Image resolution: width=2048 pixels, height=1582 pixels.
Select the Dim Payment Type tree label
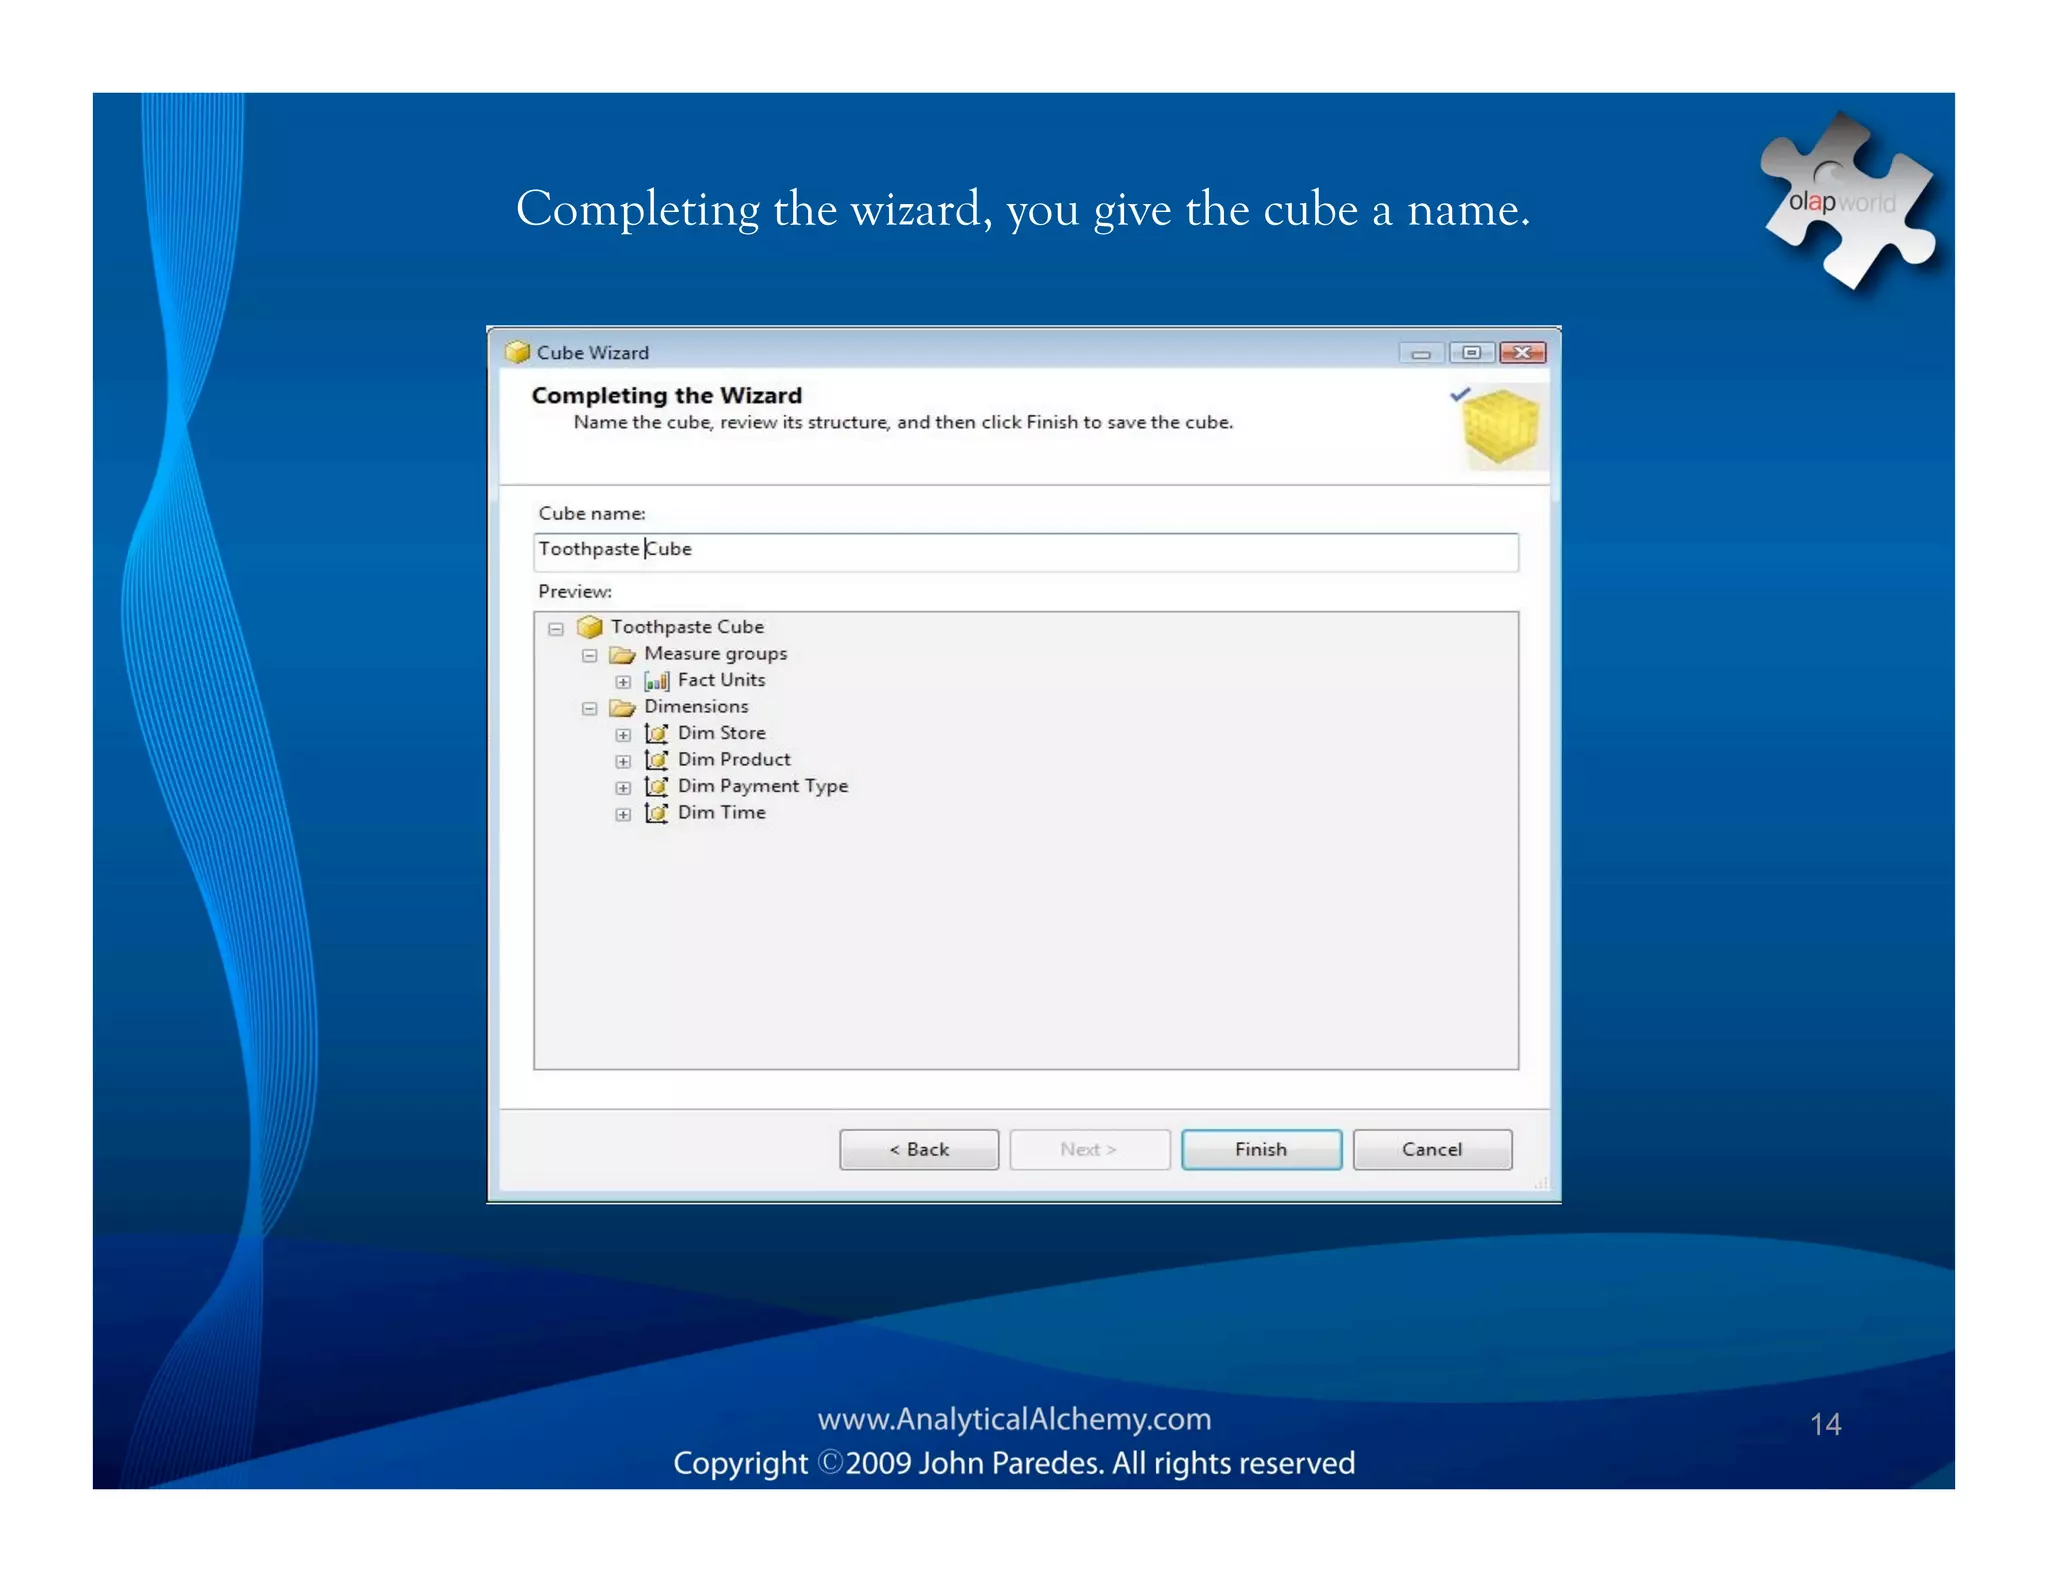tap(762, 786)
